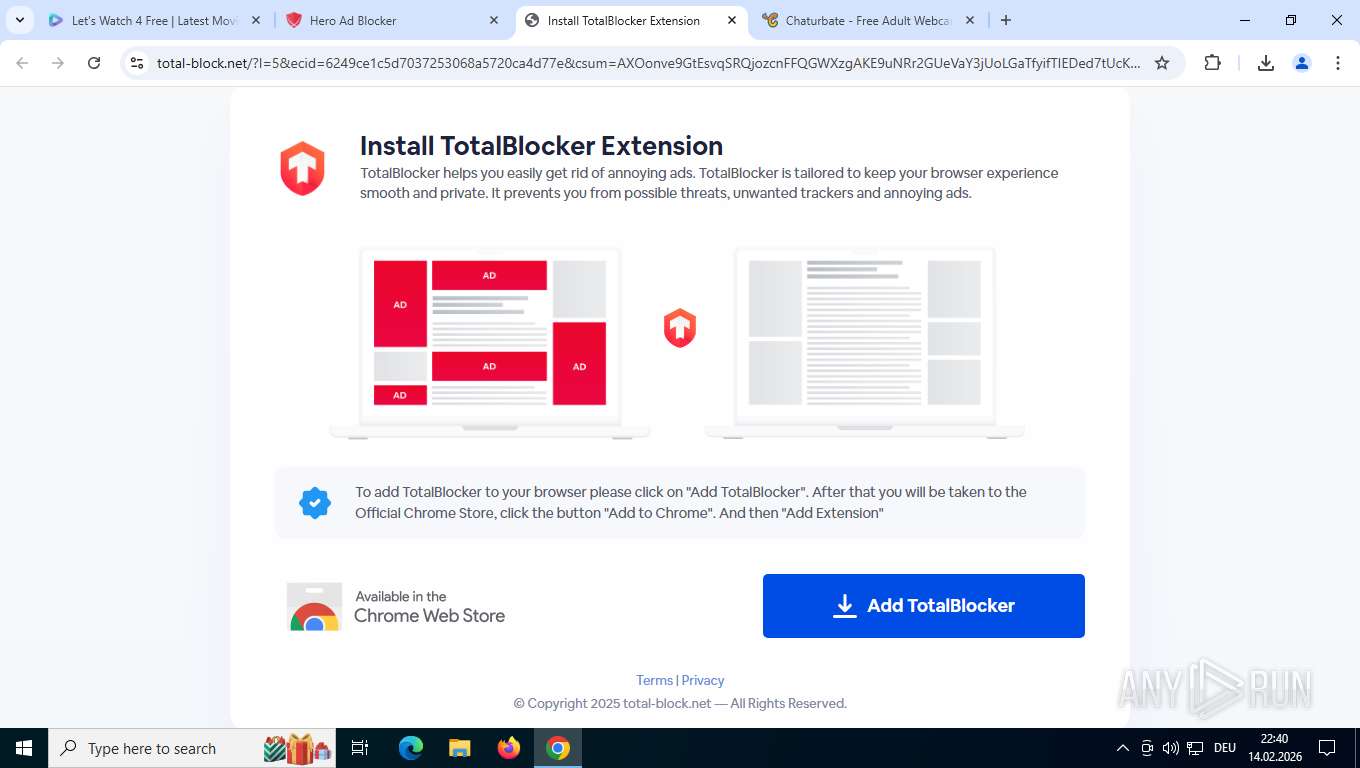Close the Chaturbate tab
Screen dimensions: 1360x768
tap(970, 20)
